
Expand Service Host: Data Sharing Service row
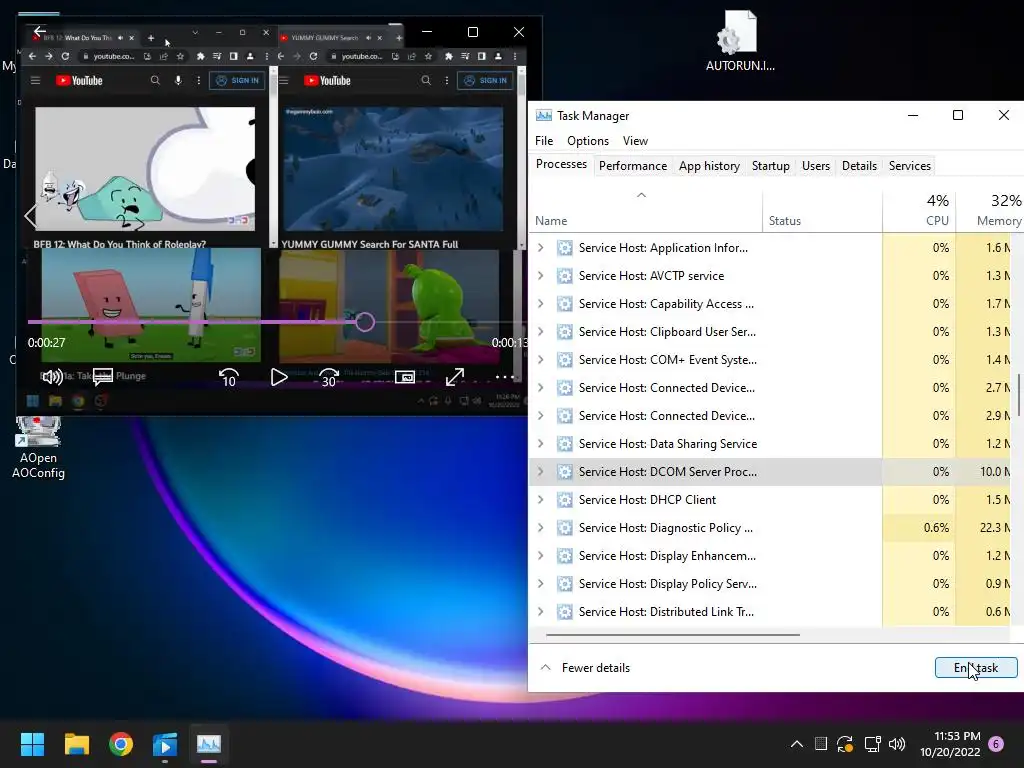[x=541, y=443]
